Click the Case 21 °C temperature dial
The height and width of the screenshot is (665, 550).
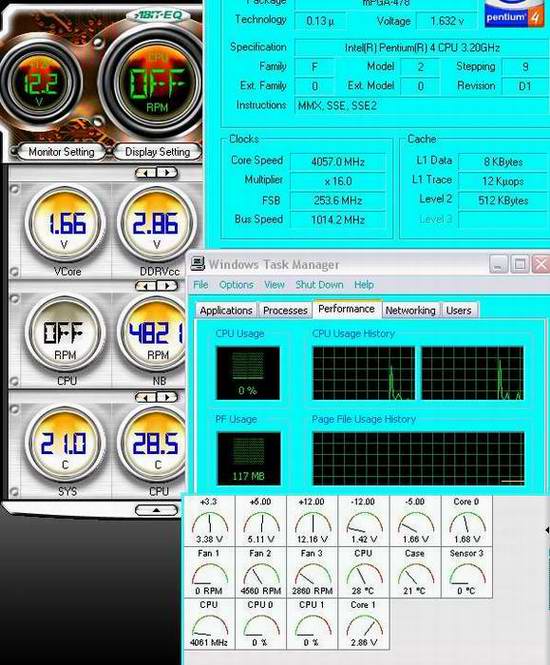click(x=415, y=573)
